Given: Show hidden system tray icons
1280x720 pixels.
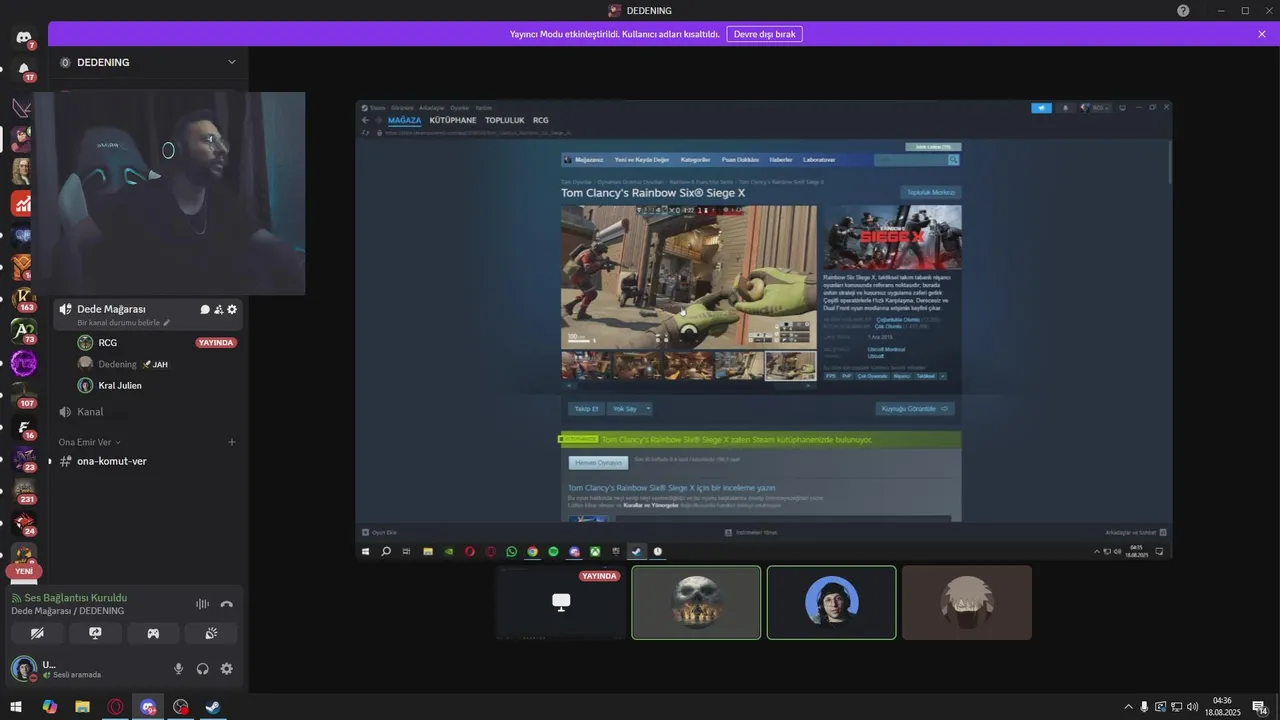Looking at the screenshot, I should click(x=1129, y=707).
